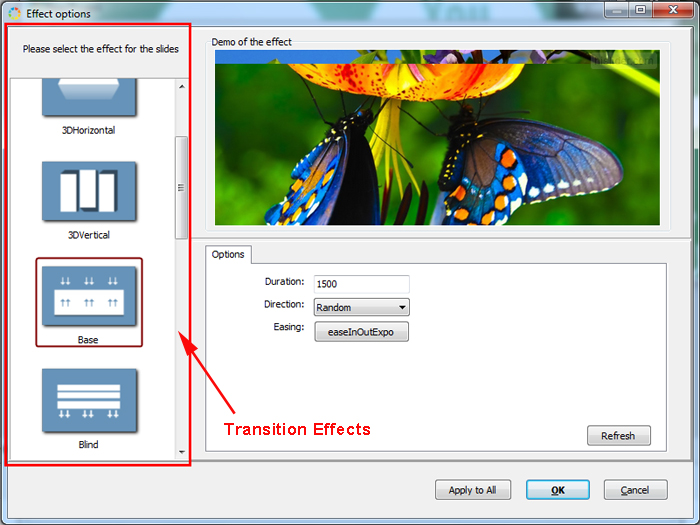Confirm with the OK button

[x=557, y=490]
